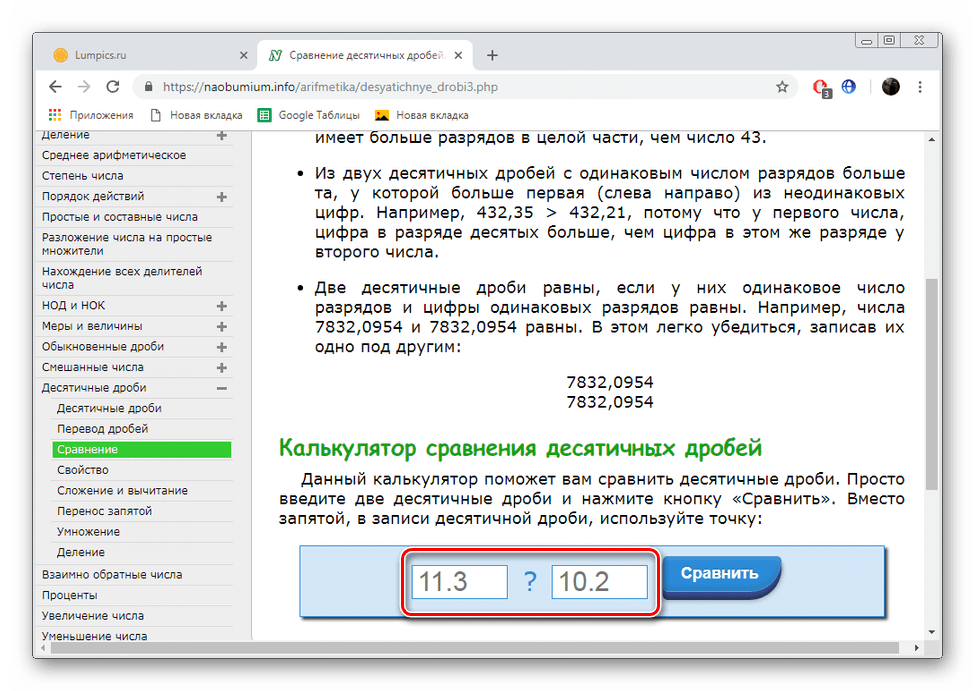Click the browser forward arrow
The height and width of the screenshot is (691, 975).
84,87
